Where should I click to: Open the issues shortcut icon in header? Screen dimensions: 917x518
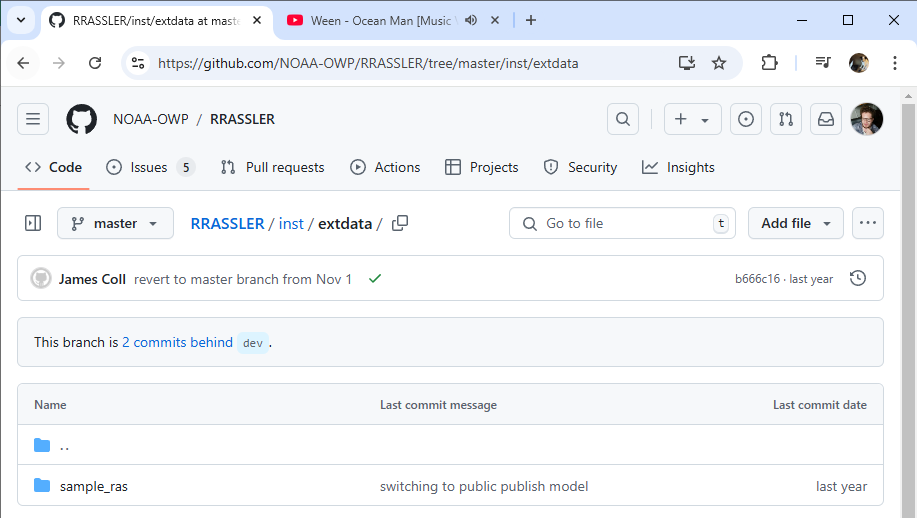click(x=745, y=119)
